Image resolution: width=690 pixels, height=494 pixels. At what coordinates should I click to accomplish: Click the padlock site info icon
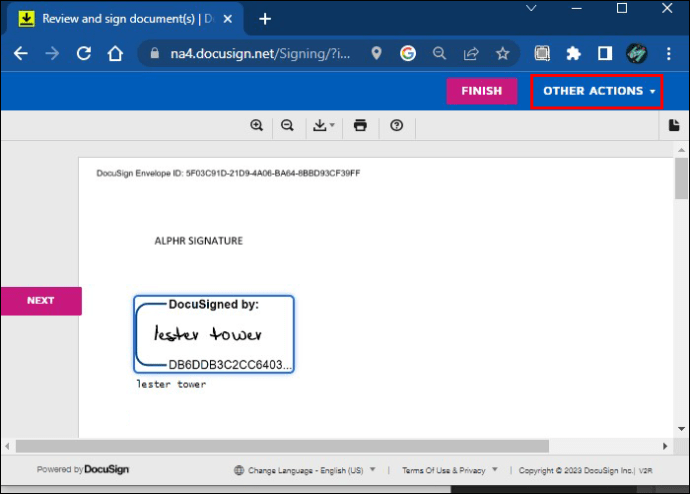(154, 54)
